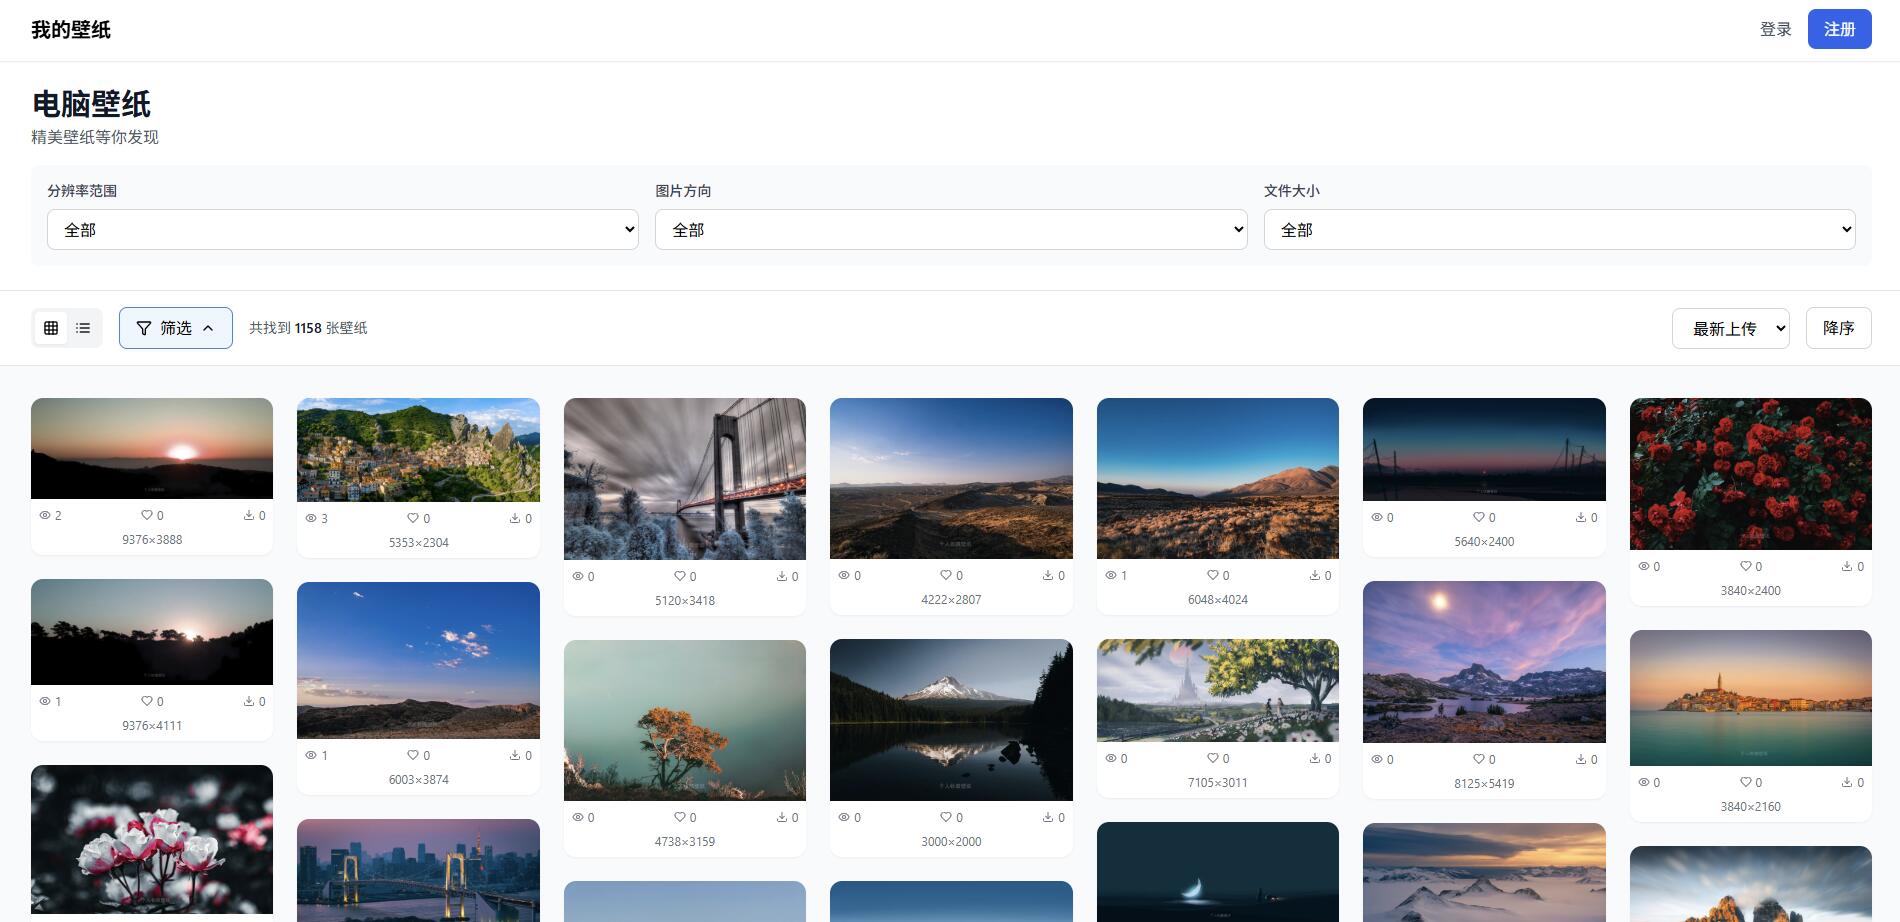Click the heart icon on 3840×2400 card
This screenshot has width=1900, height=922.
[x=1745, y=566]
